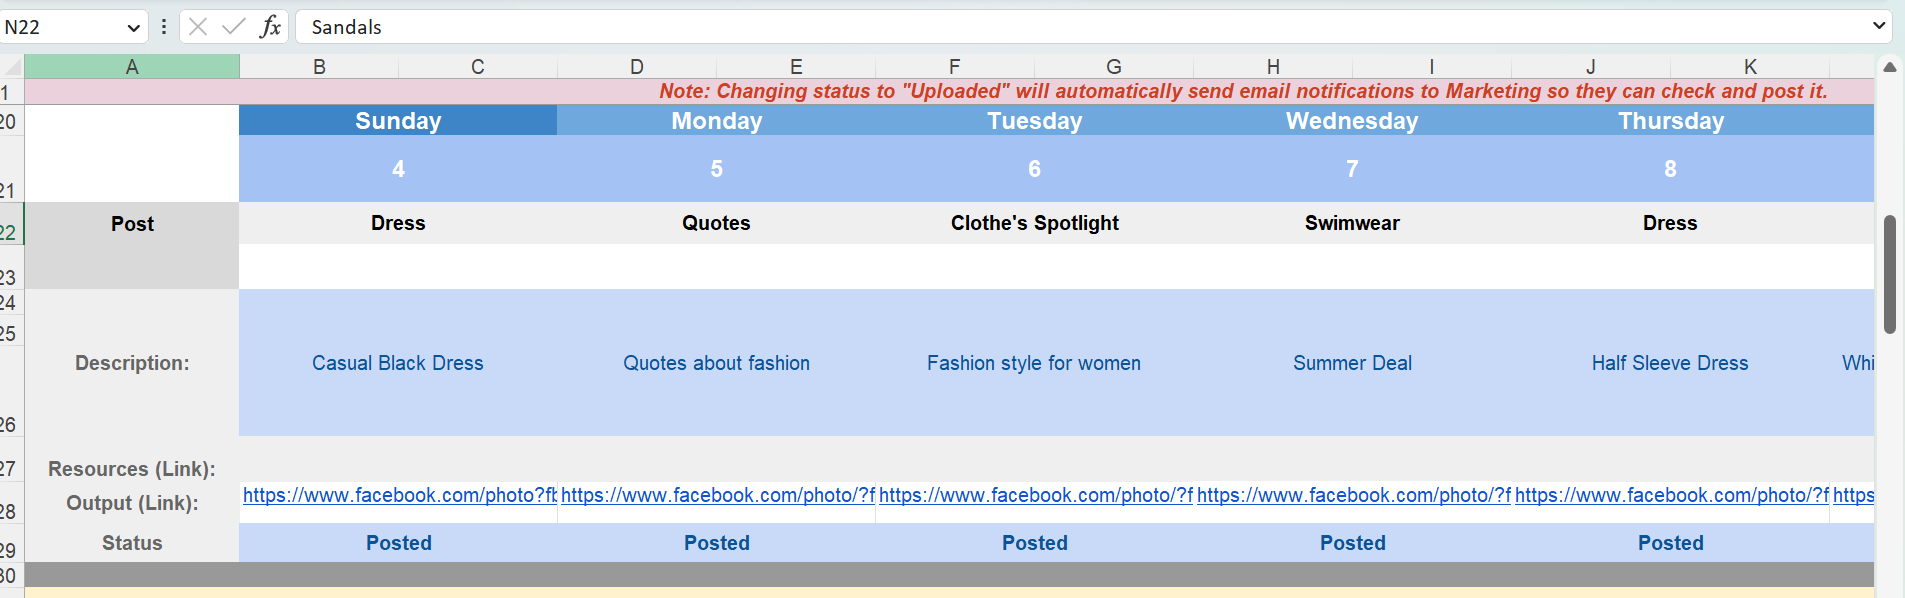Select column E header

point(796,67)
